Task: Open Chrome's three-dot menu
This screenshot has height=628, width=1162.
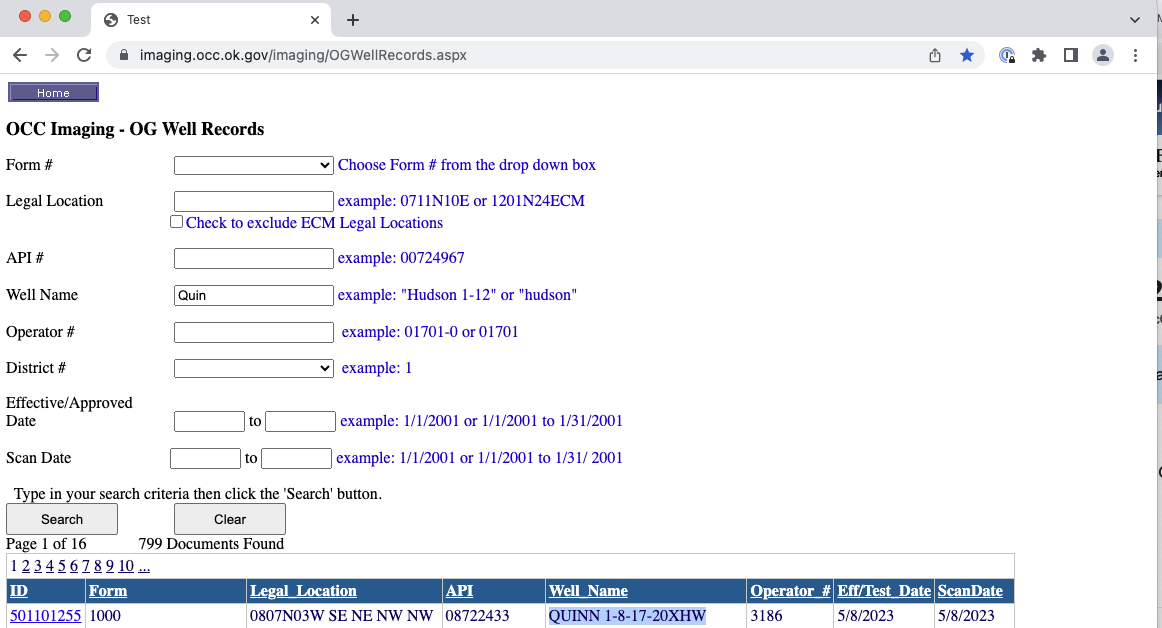Action: (x=1135, y=55)
